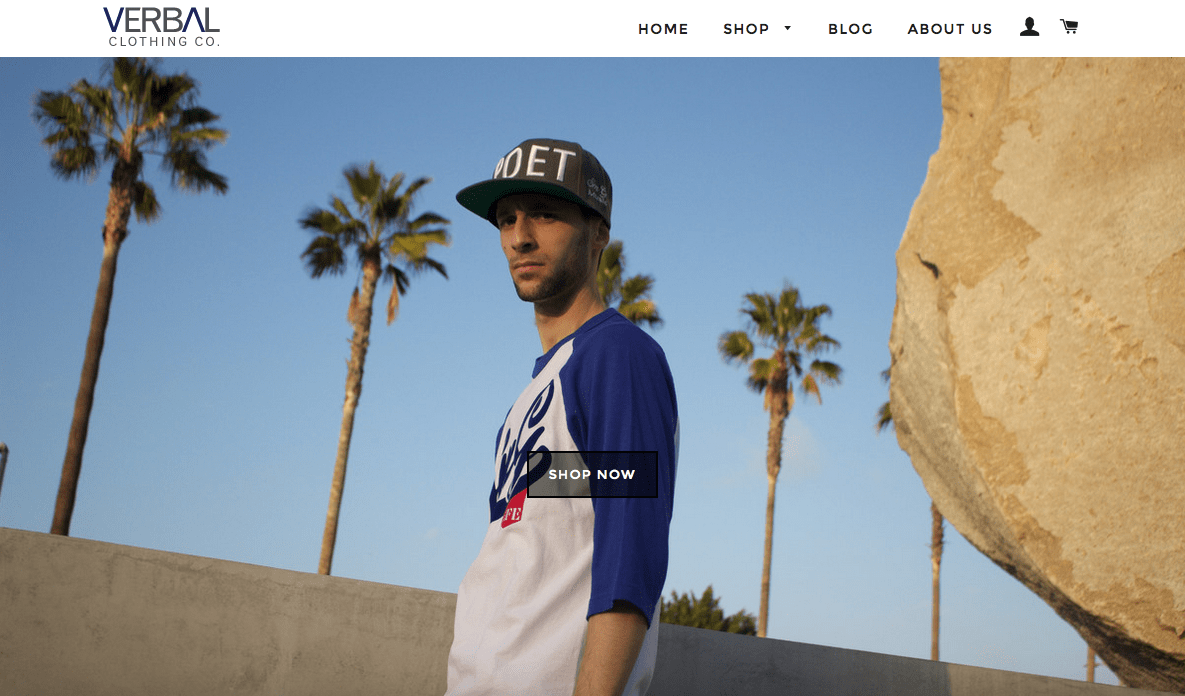Open the shopping cart icon
This screenshot has width=1185, height=696.
pyautogui.click(x=1069, y=26)
